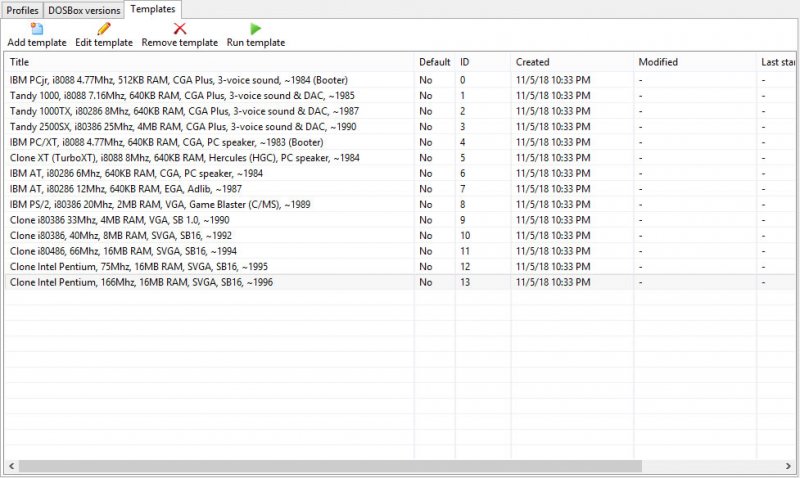The image size is (800, 478).
Task: Click the Created date in the ID 7 row
Action: point(553,189)
